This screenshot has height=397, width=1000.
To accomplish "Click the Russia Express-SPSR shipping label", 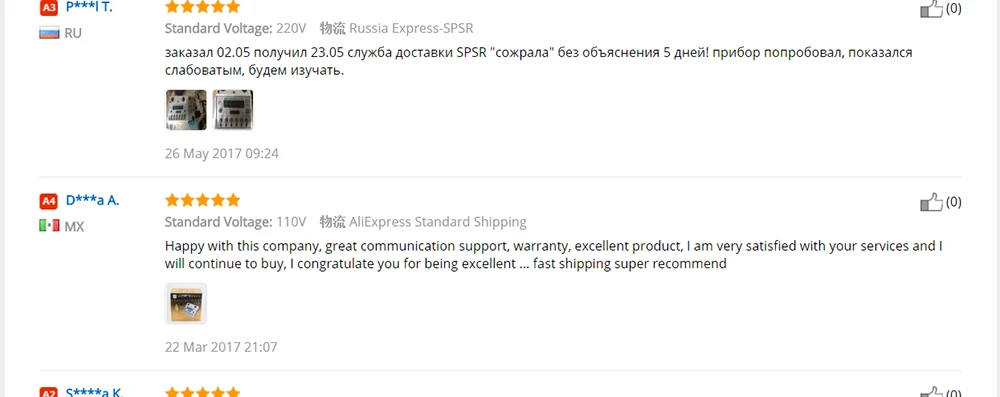I will [411, 28].
